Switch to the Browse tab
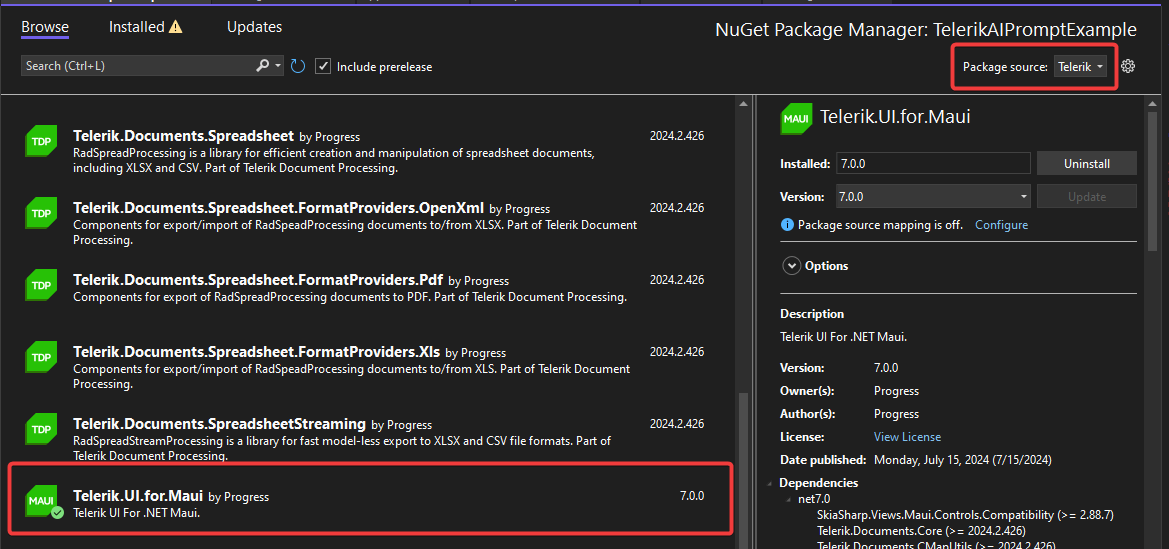 [x=45, y=27]
